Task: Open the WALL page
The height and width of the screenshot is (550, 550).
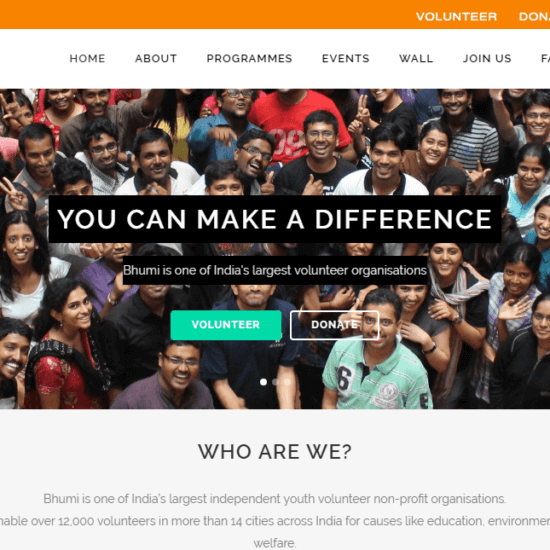Action: (x=416, y=58)
